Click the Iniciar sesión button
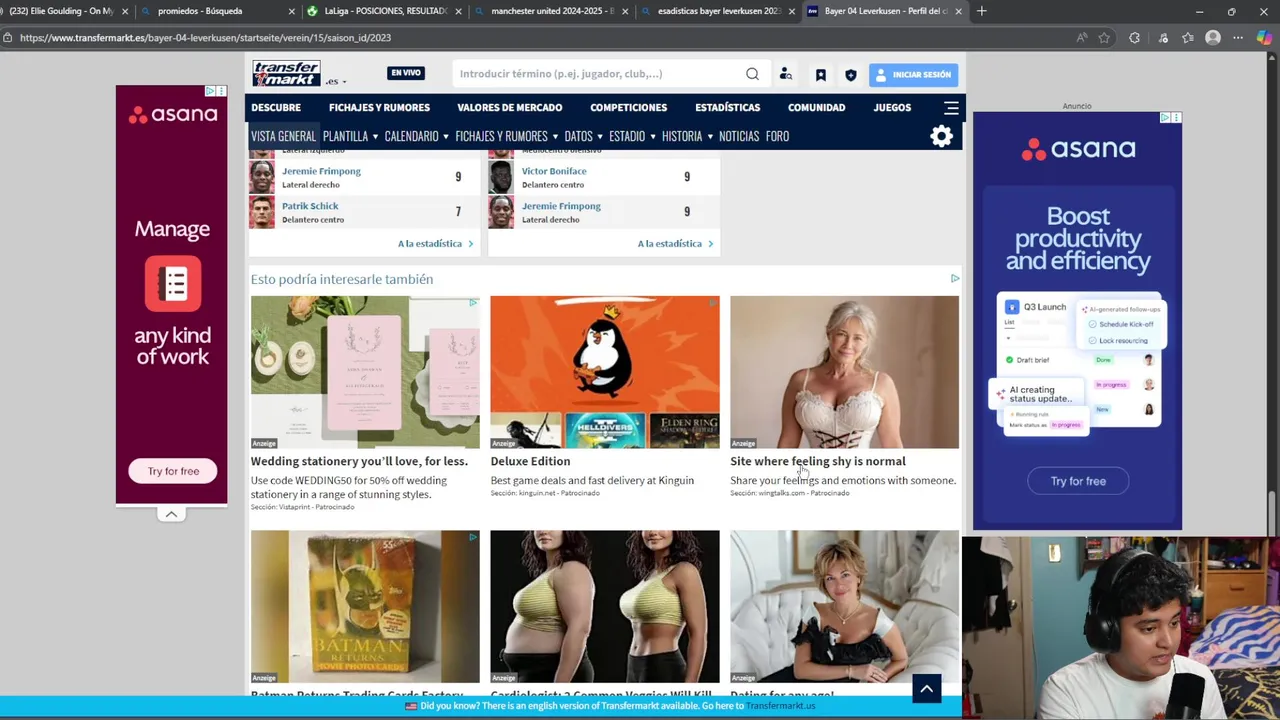1280x720 pixels. tap(913, 75)
